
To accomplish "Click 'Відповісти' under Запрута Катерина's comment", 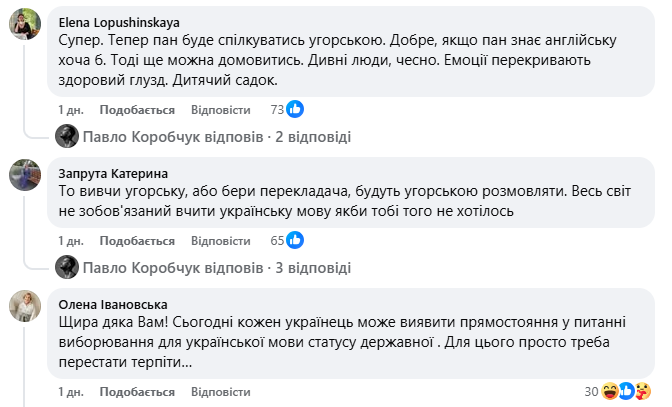I will click(x=219, y=241).
